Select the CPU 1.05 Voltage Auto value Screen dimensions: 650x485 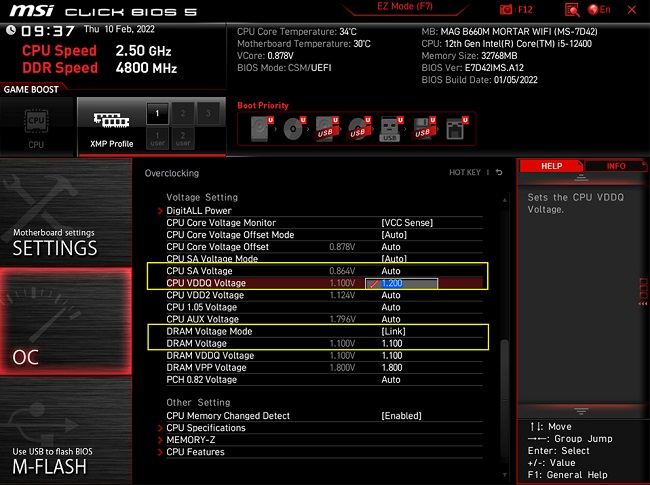click(391, 307)
